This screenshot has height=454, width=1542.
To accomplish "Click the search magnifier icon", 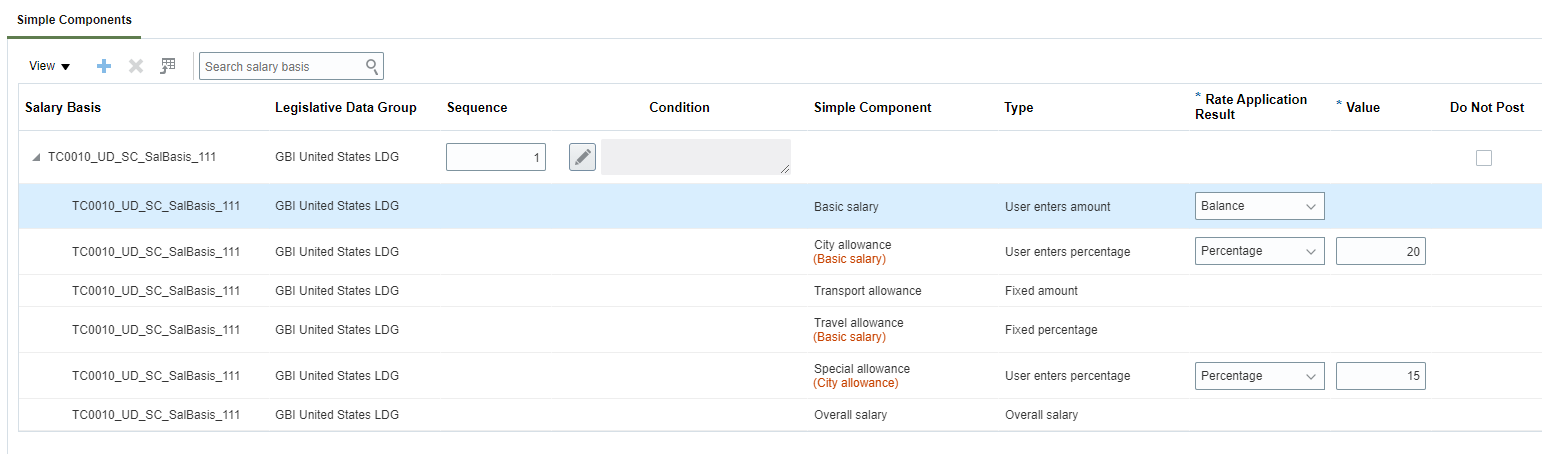I will pos(372,67).
